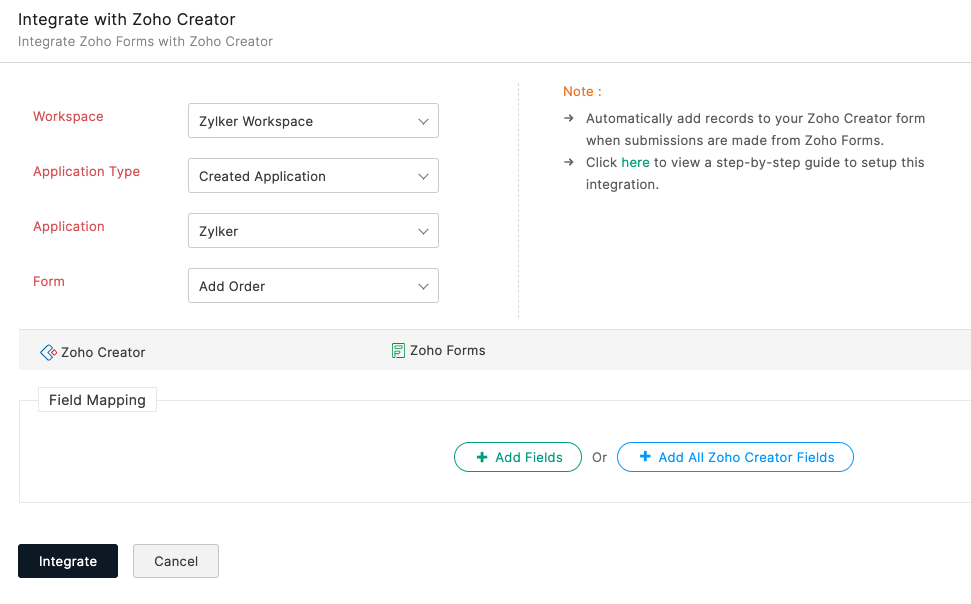This screenshot has width=971, height=604.
Task: Click the 'Integrate with Zoho Creator' title
Action: point(127,19)
